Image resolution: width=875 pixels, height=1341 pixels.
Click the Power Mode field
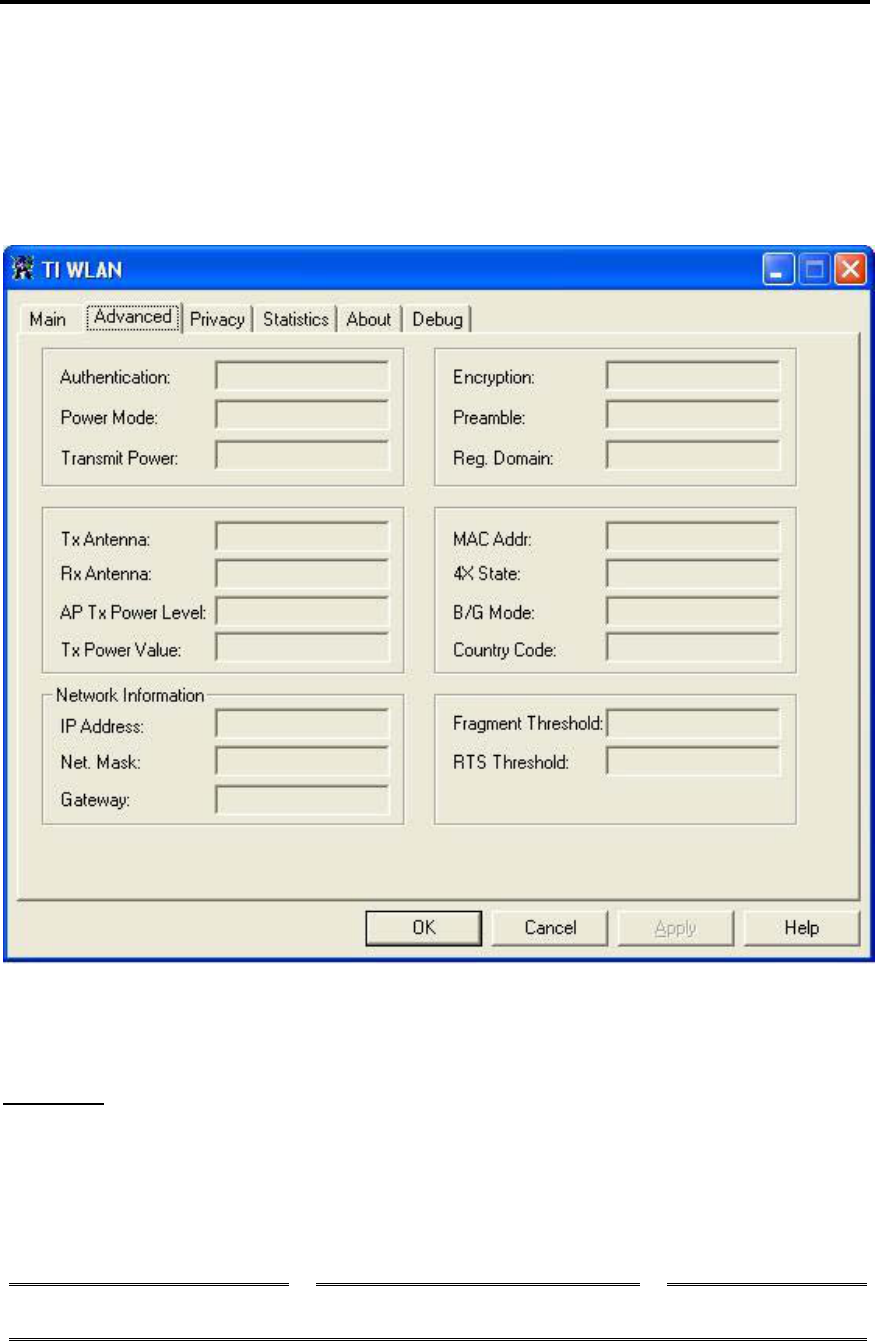(x=302, y=415)
